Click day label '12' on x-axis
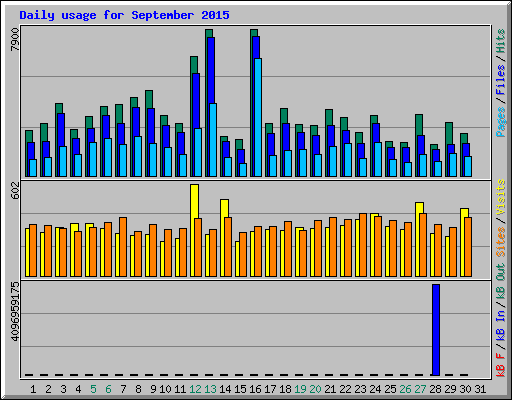512x400 pixels. point(195,389)
